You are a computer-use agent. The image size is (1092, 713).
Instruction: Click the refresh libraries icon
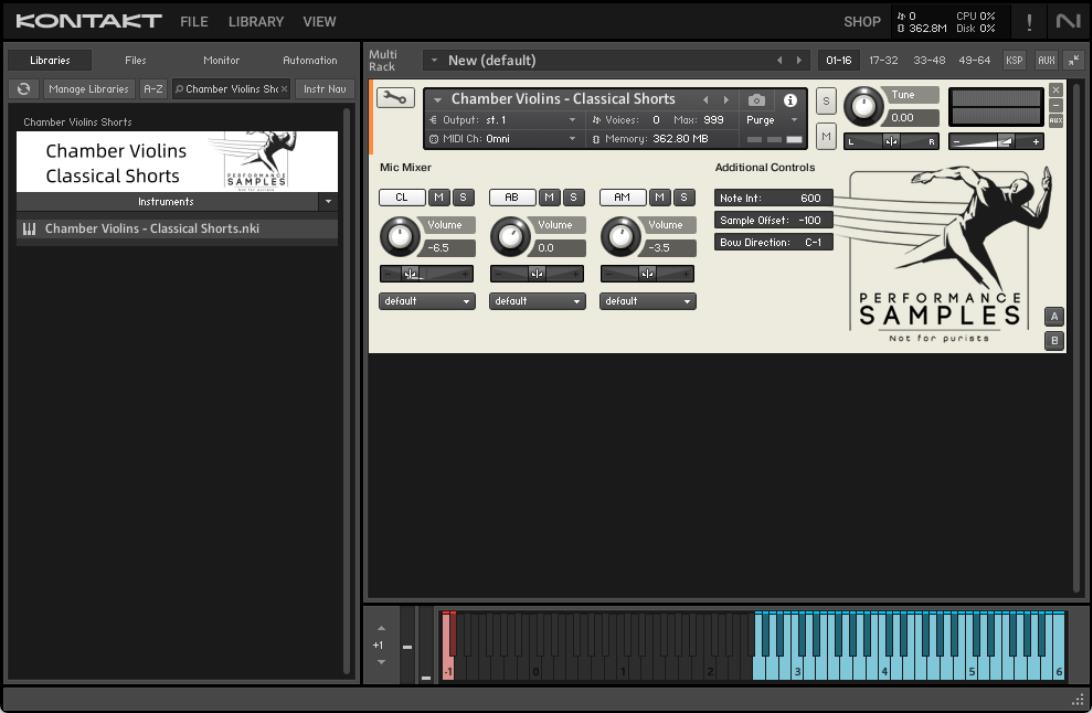(x=24, y=89)
